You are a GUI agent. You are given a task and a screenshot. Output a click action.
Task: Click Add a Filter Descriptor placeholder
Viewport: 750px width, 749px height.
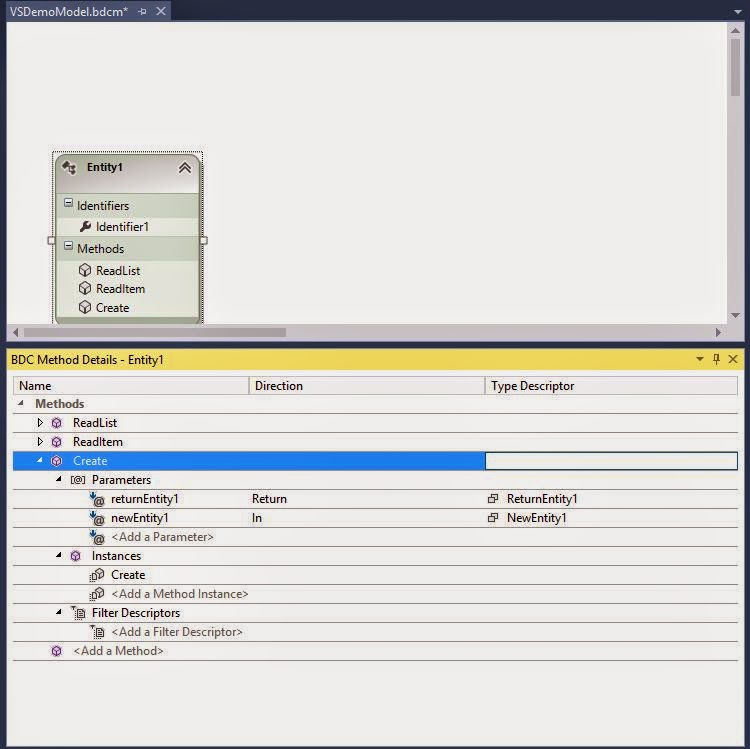(x=177, y=632)
